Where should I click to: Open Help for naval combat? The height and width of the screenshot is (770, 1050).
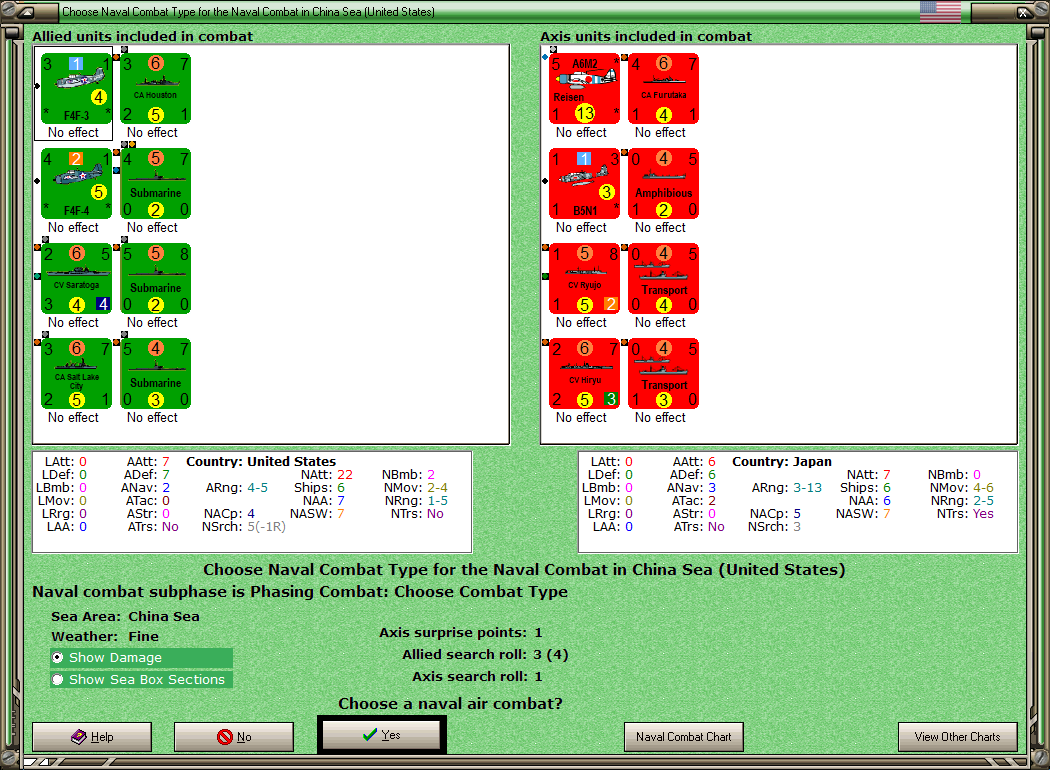tap(92, 737)
